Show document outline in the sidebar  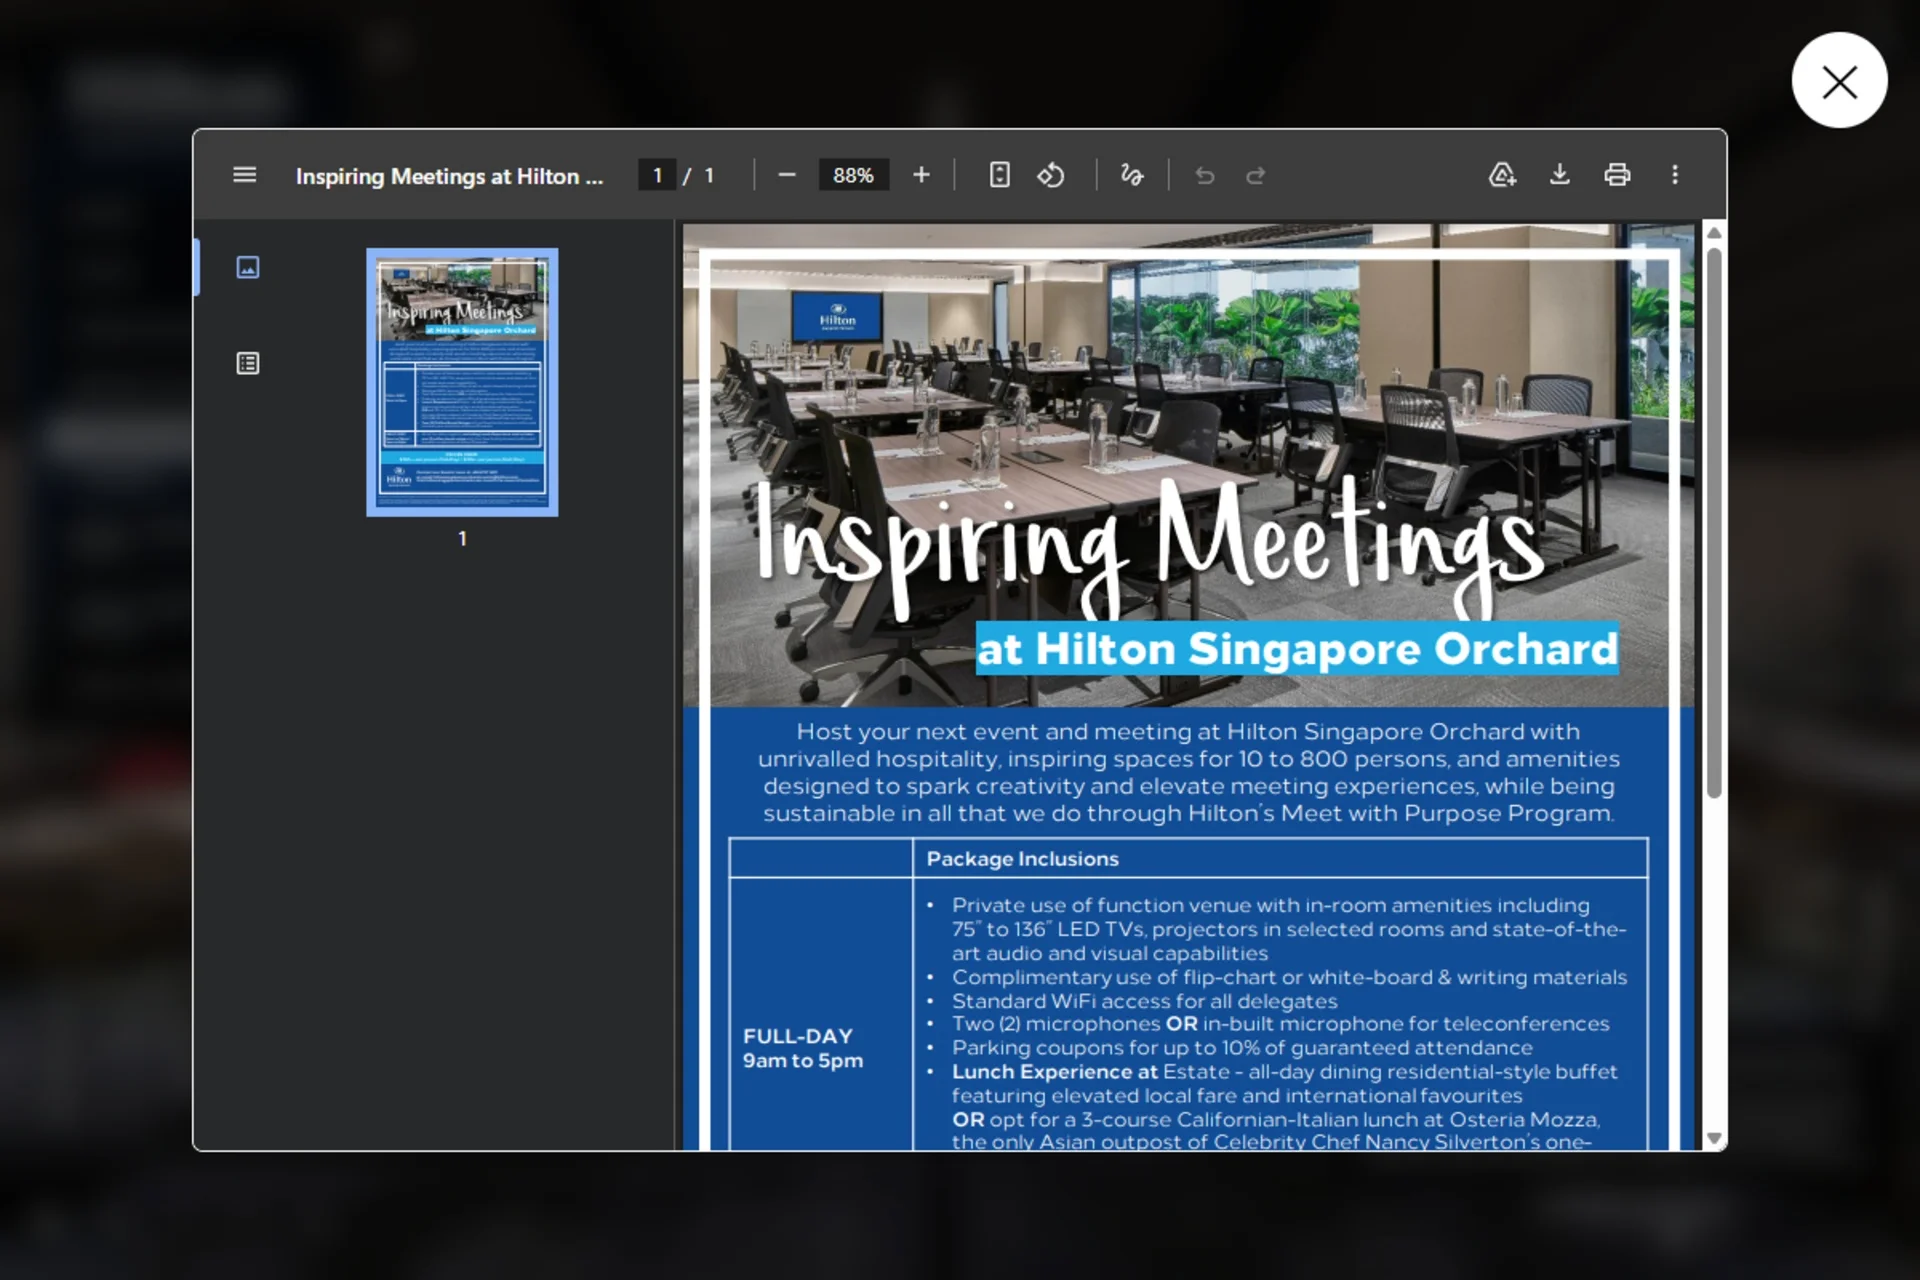248,363
